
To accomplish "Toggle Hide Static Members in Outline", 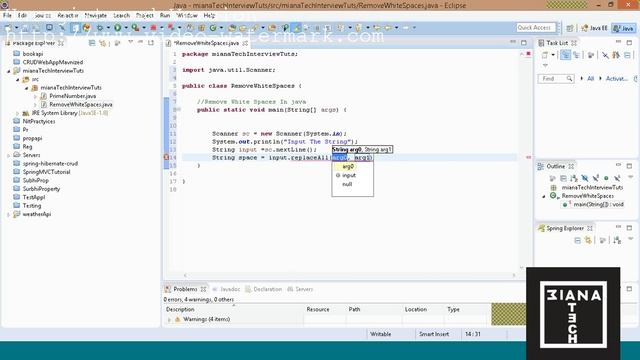I will tap(596, 178).
